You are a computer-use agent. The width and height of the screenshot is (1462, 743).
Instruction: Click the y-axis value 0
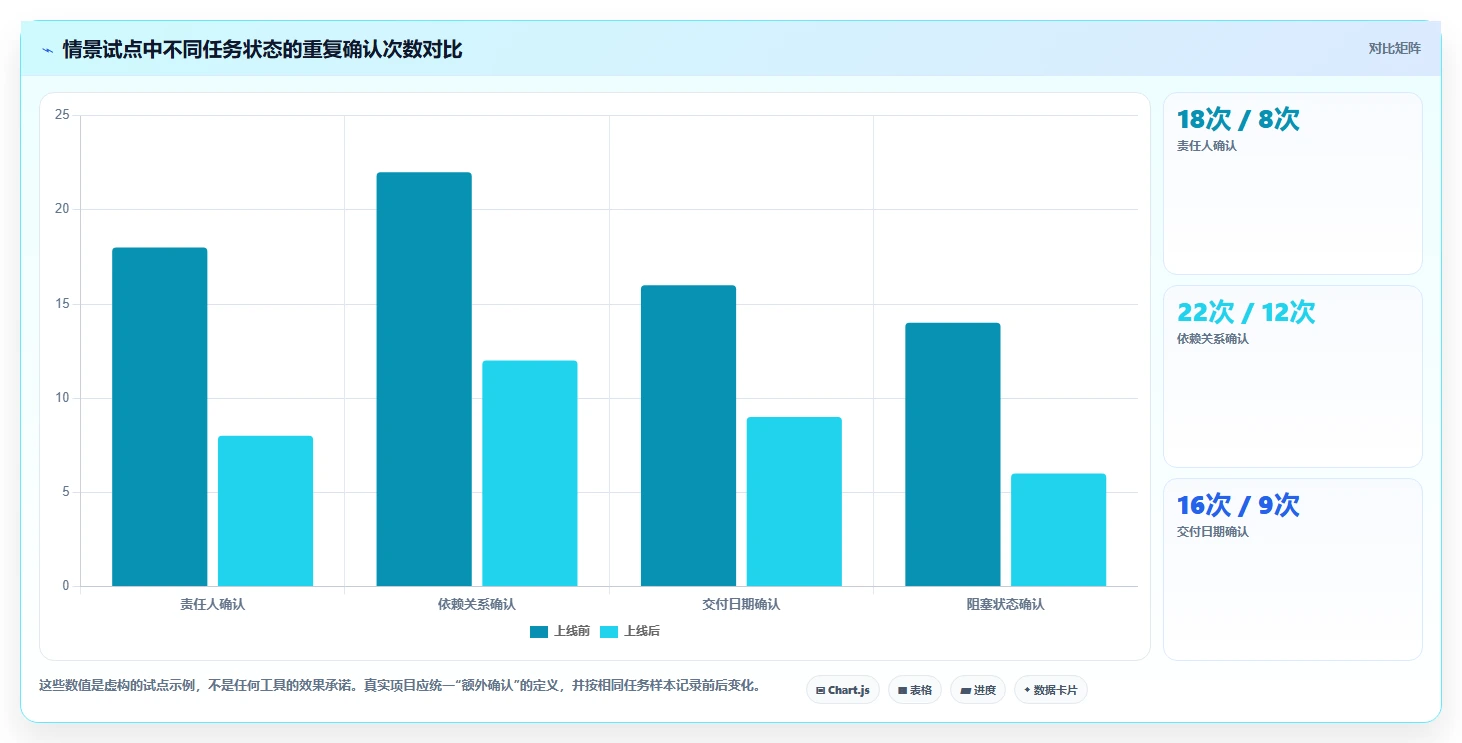pos(66,586)
